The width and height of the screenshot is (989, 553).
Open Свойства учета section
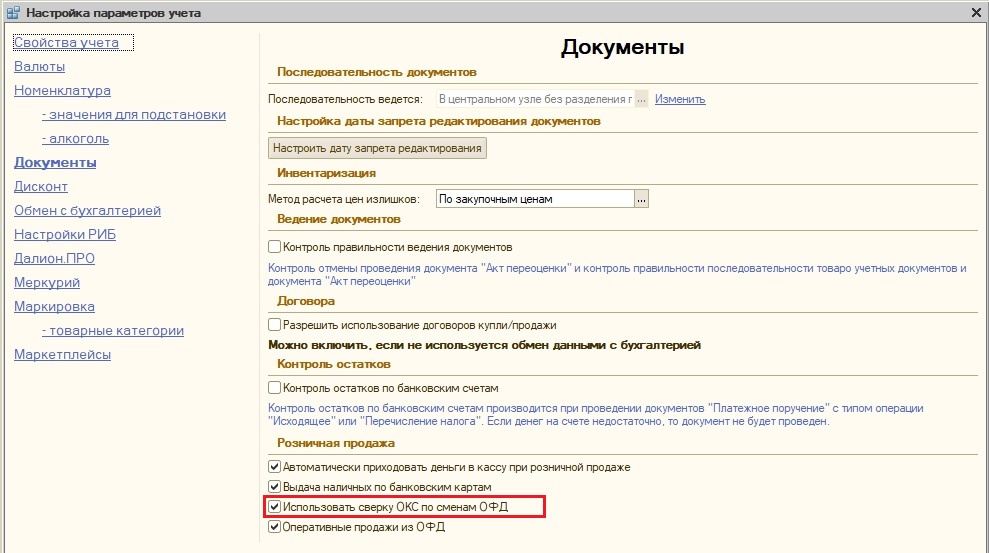click(x=66, y=42)
